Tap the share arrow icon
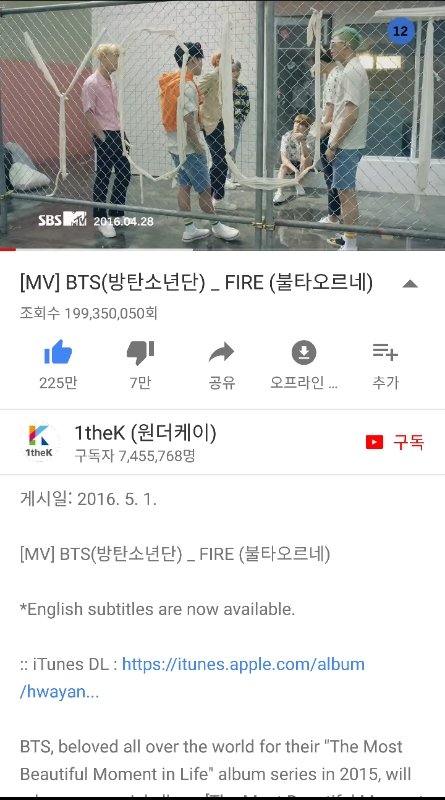 (x=221, y=353)
